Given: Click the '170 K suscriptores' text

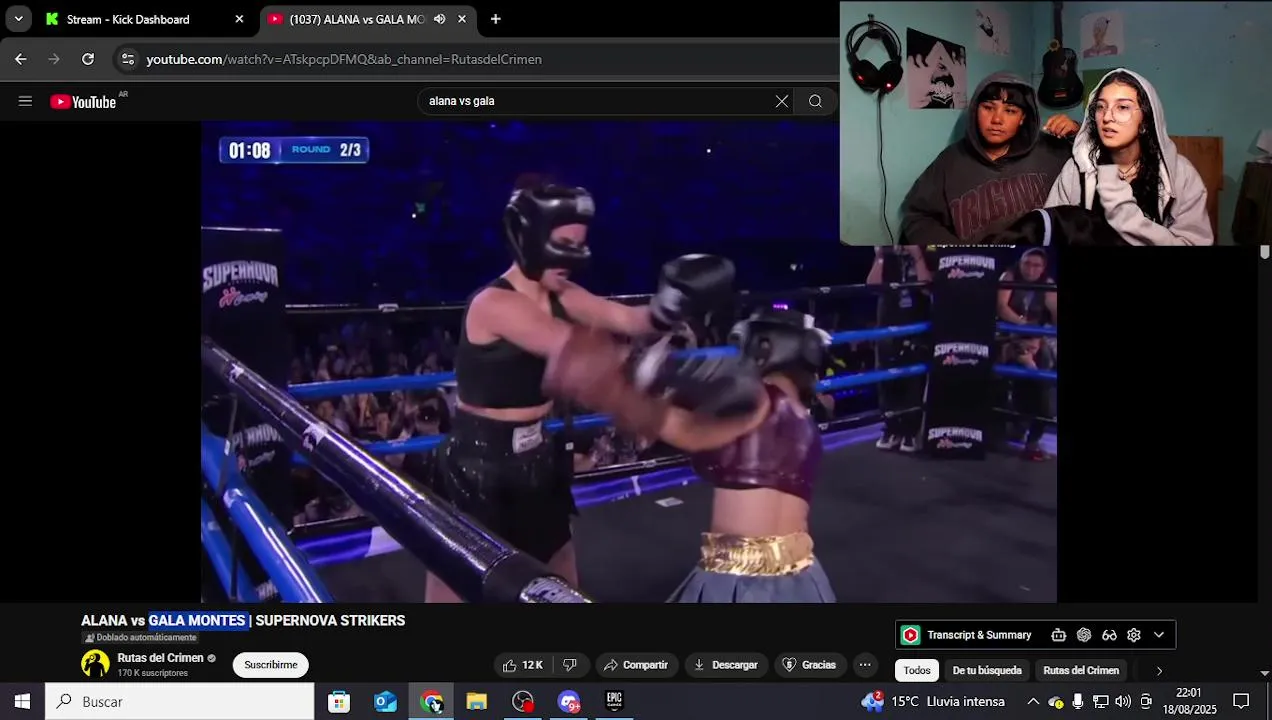Looking at the screenshot, I should (152, 673).
